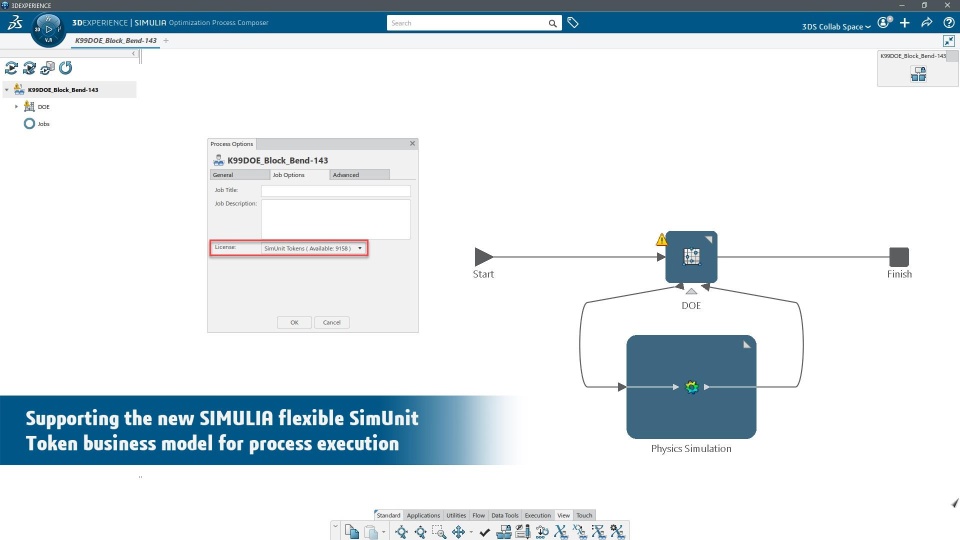Open the help question mark icon

948,23
